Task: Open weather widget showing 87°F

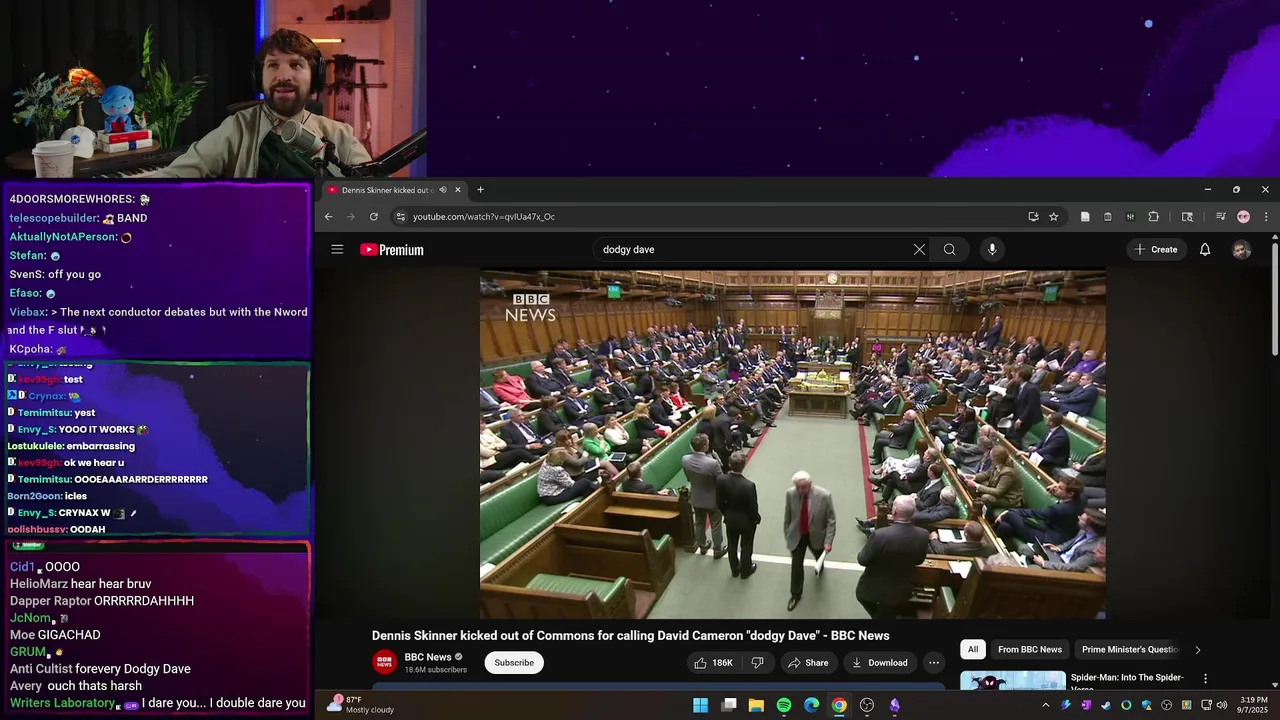Action: point(361,705)
